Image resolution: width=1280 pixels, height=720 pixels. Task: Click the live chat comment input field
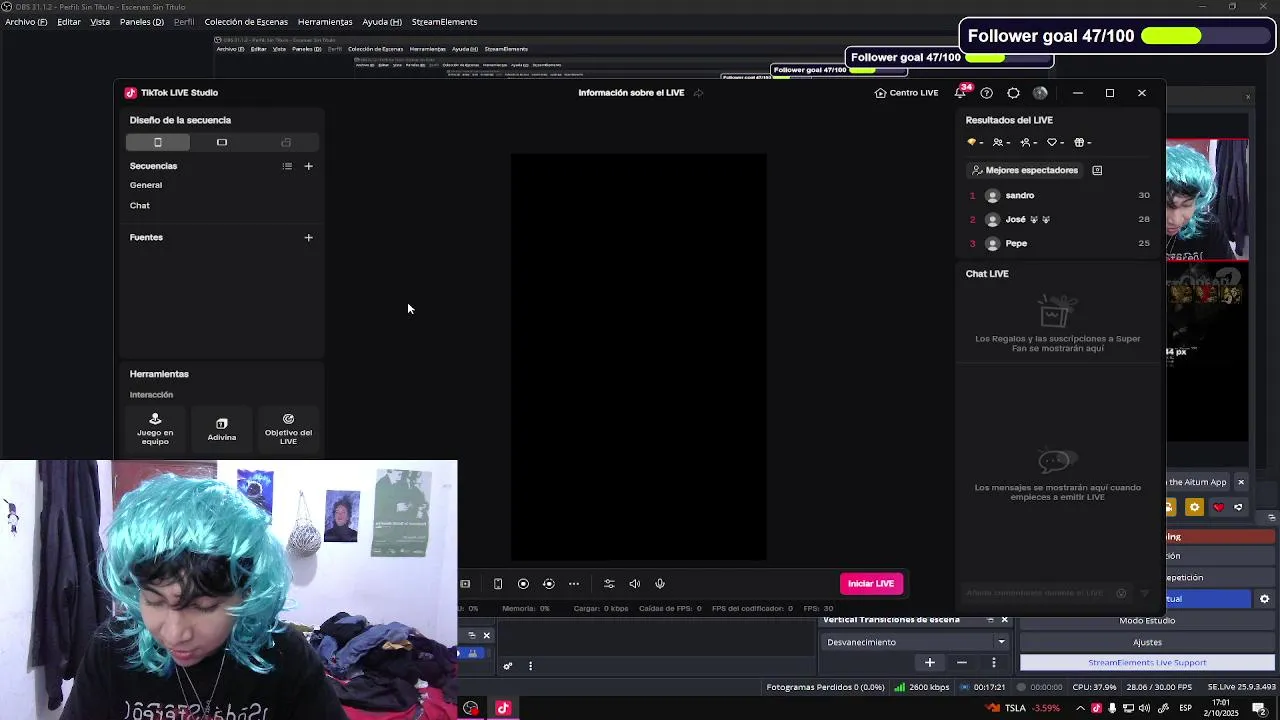[x=1047, y=593]
